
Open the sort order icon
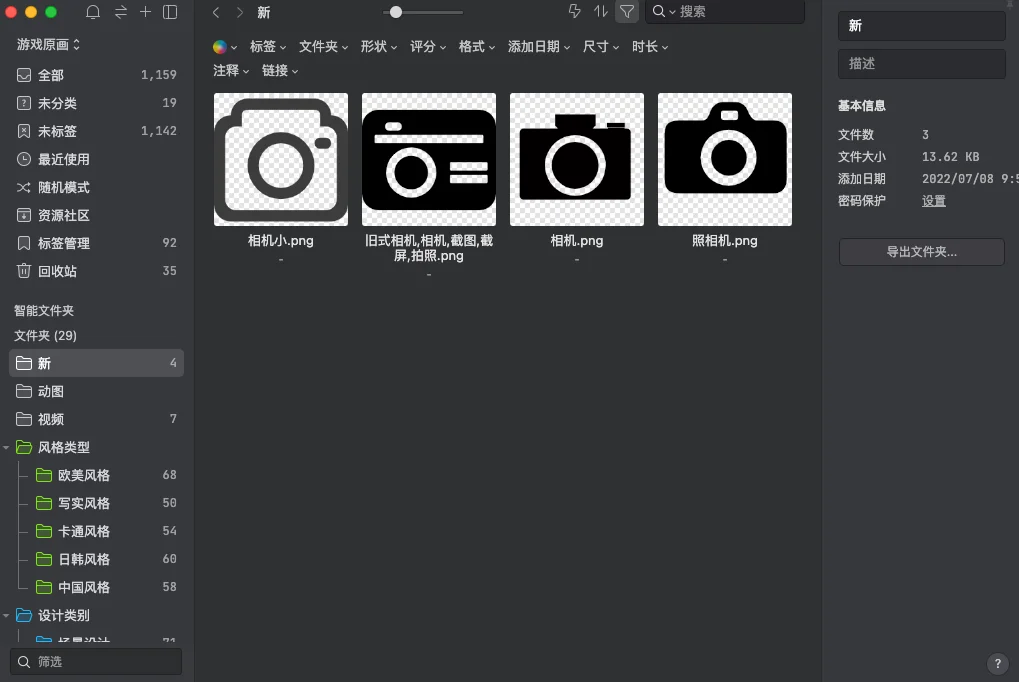coord(600,12)
